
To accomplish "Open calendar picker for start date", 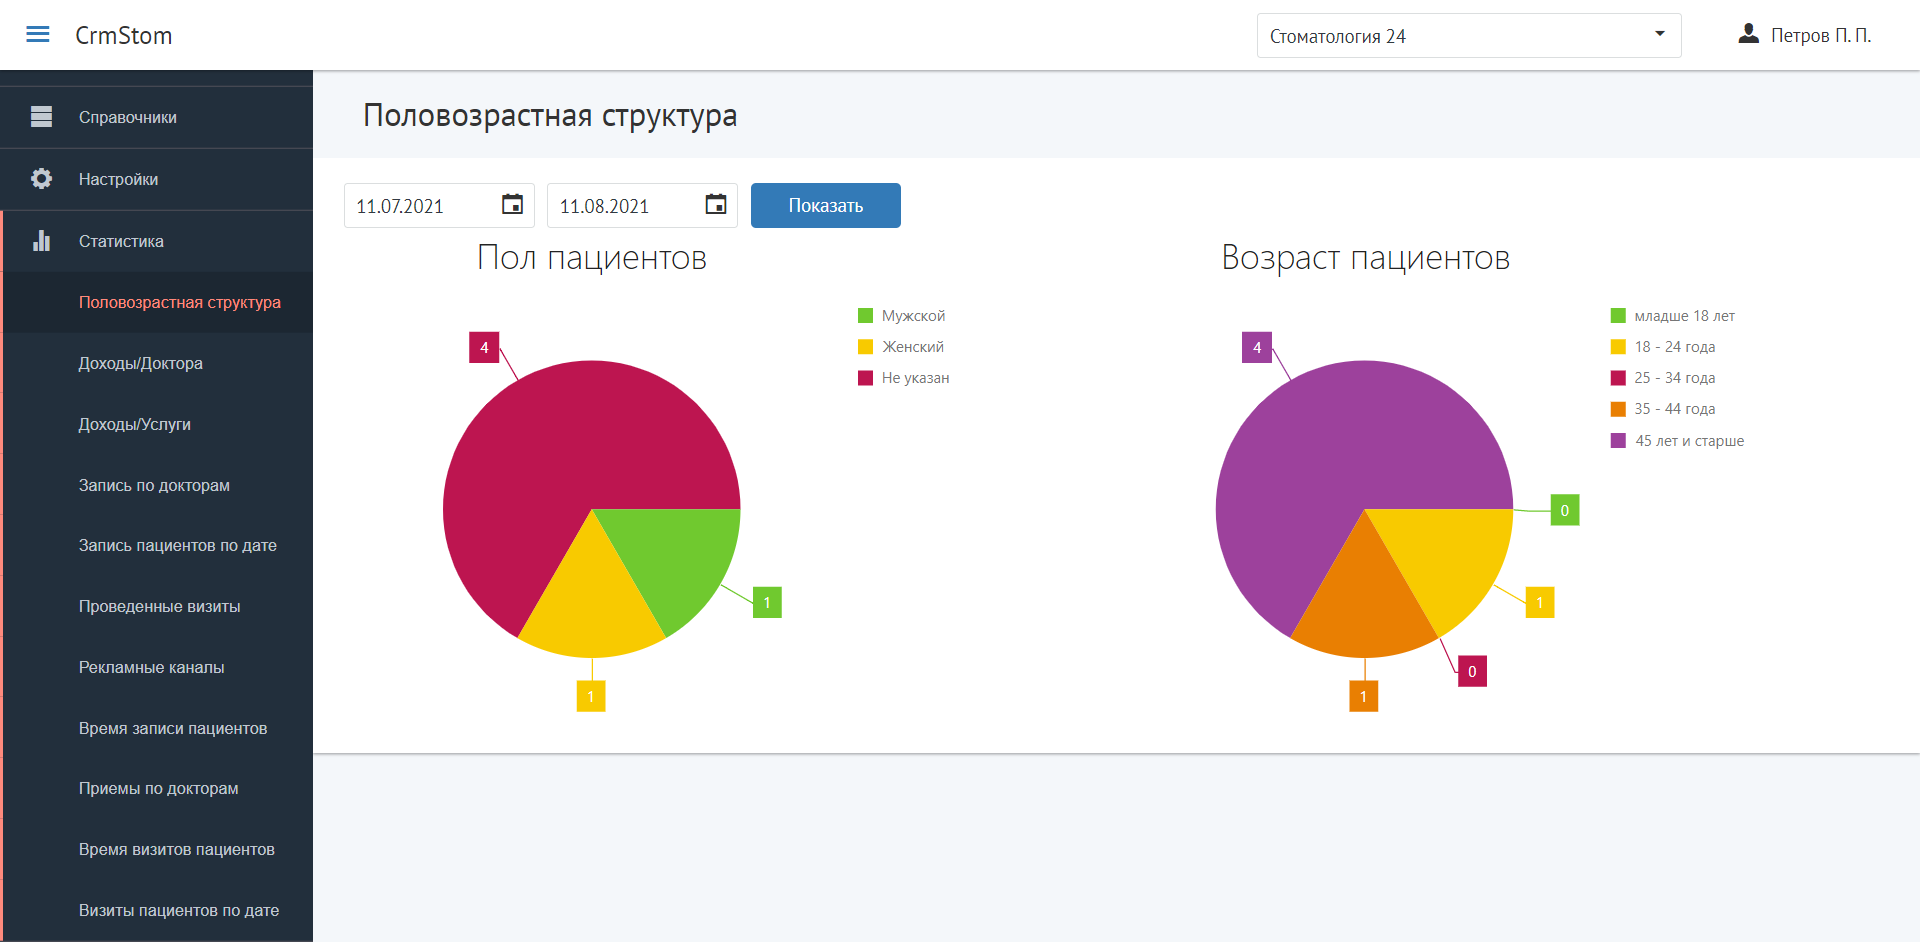I will [512, 204].
